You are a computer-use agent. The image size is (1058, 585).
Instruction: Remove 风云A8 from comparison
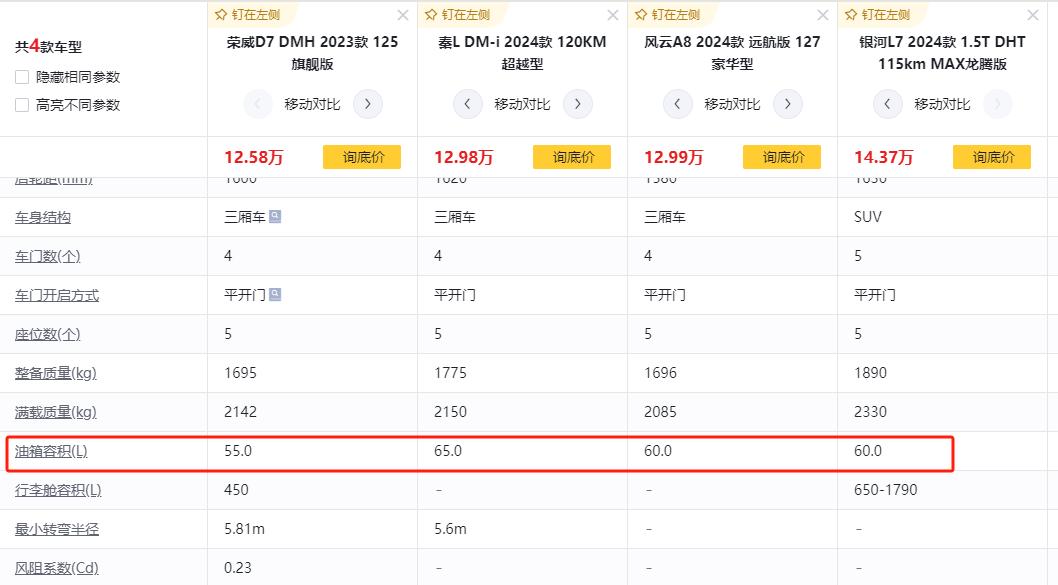(x=823, y=15)
